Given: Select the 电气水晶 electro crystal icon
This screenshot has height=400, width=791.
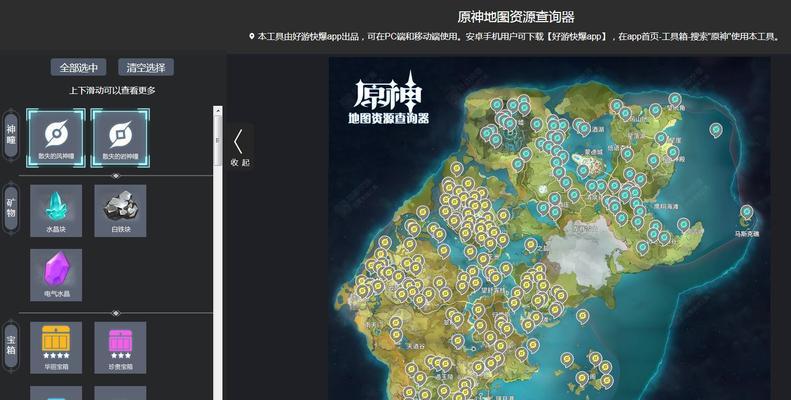Looking at the screenshot, I should 56,275.
